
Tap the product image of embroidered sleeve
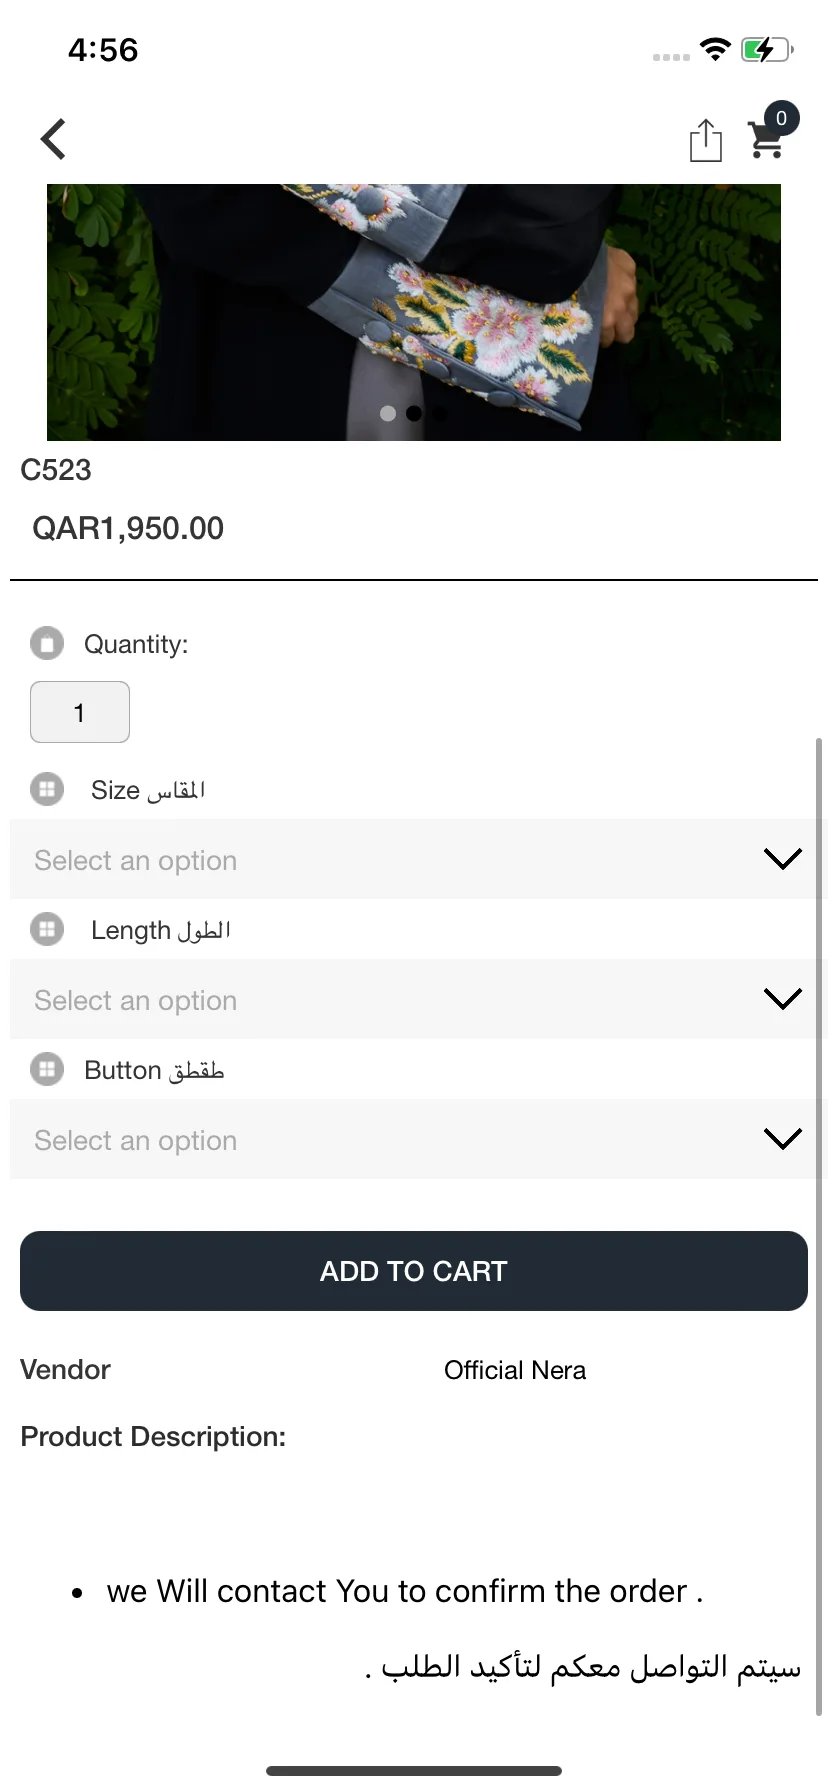pyautogui.click(x=414, y=312)
